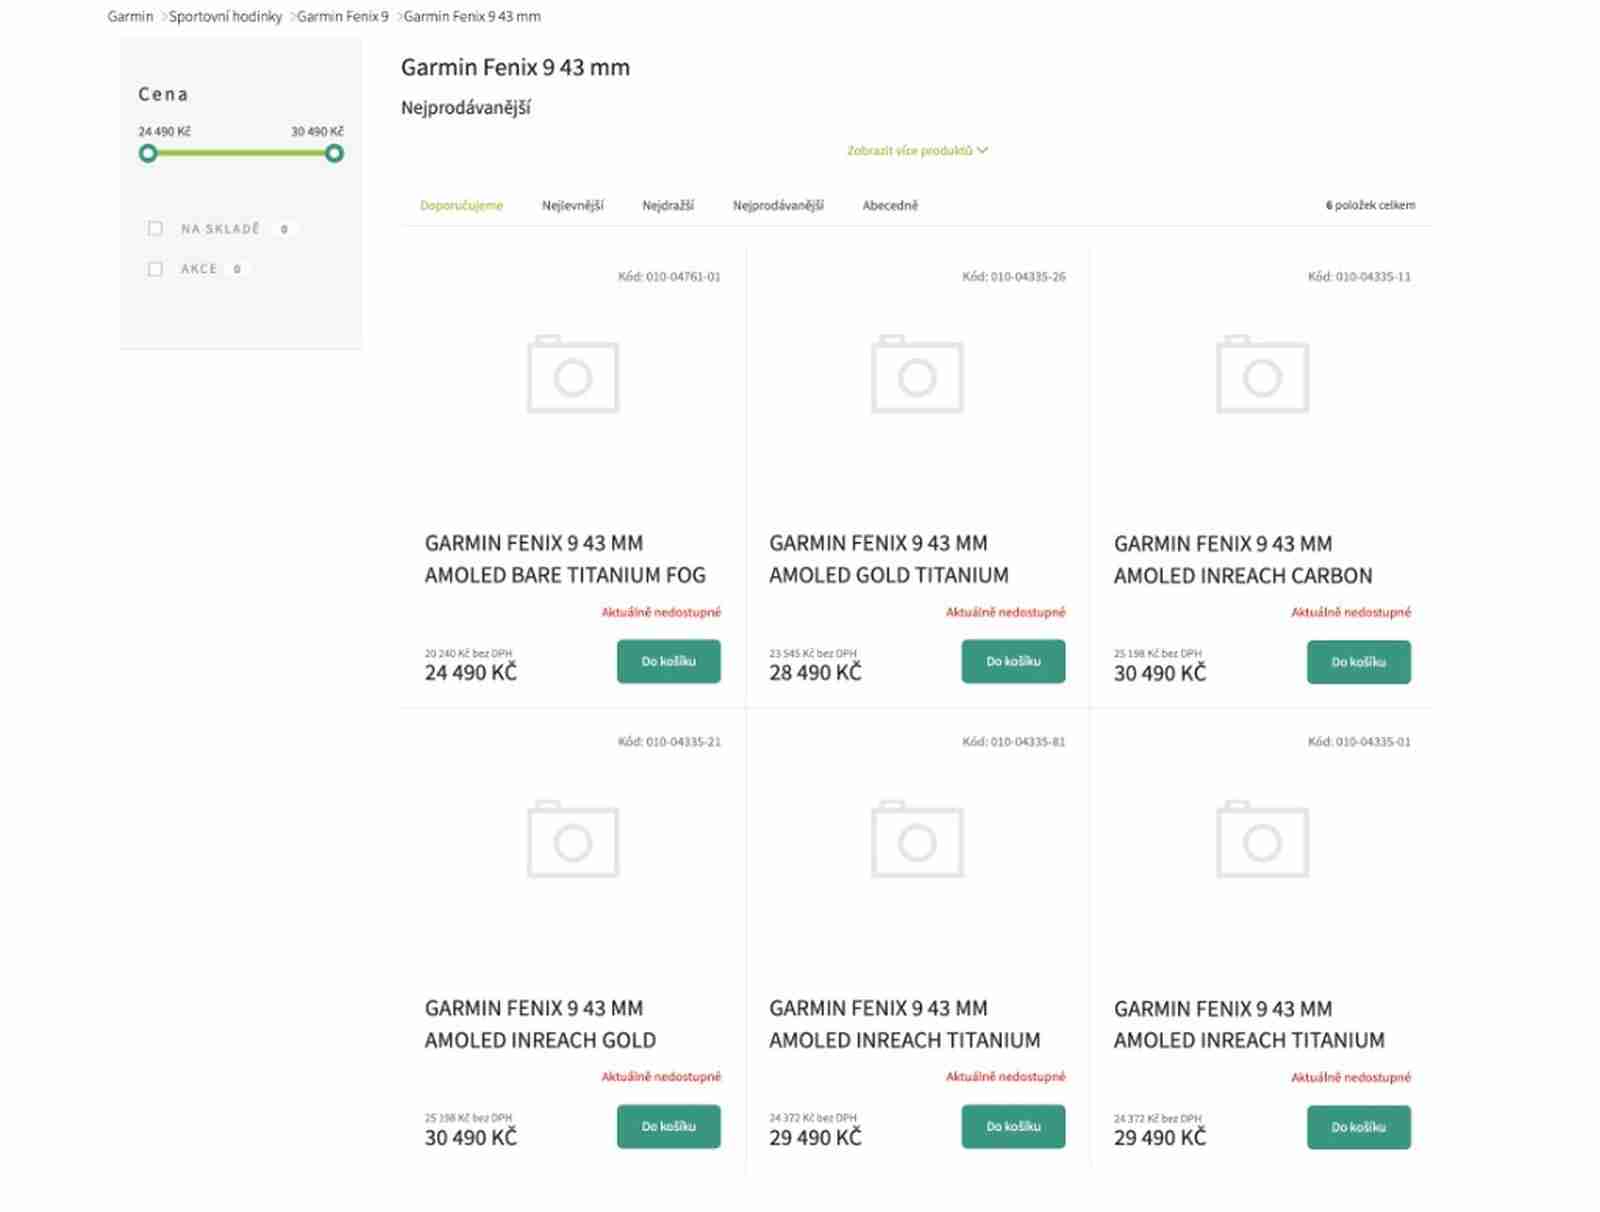Click the Bare Titanium Fog product price

click(x=471, y=673)
